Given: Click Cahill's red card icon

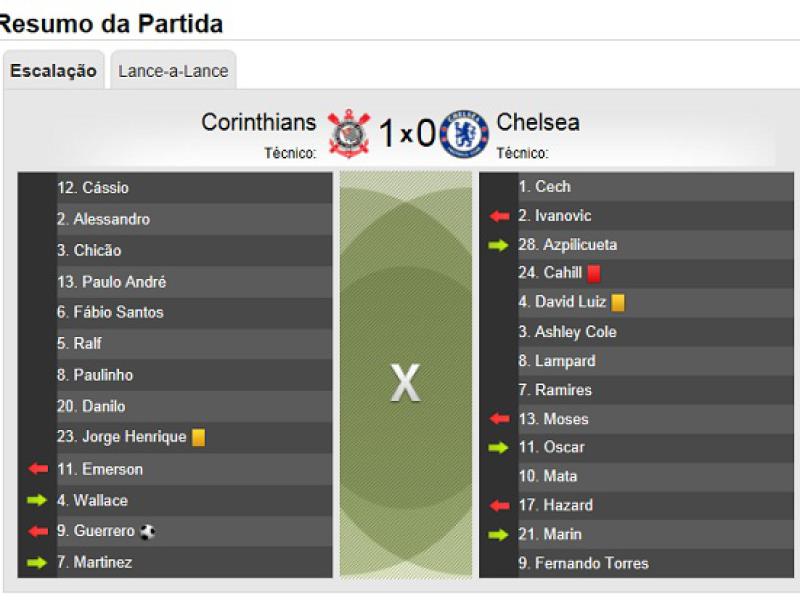Looking at the screenshot, I should pos(593,273).
